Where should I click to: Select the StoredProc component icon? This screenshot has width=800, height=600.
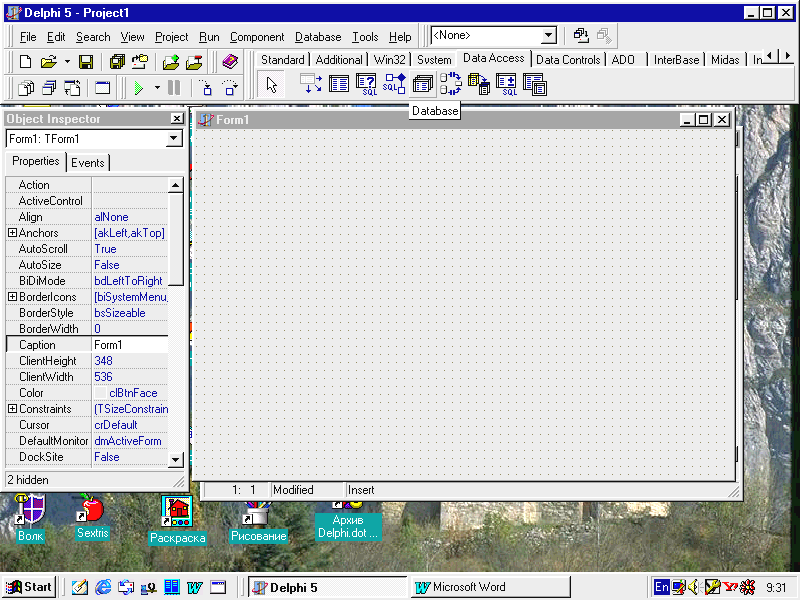click(x=394, y=84)
